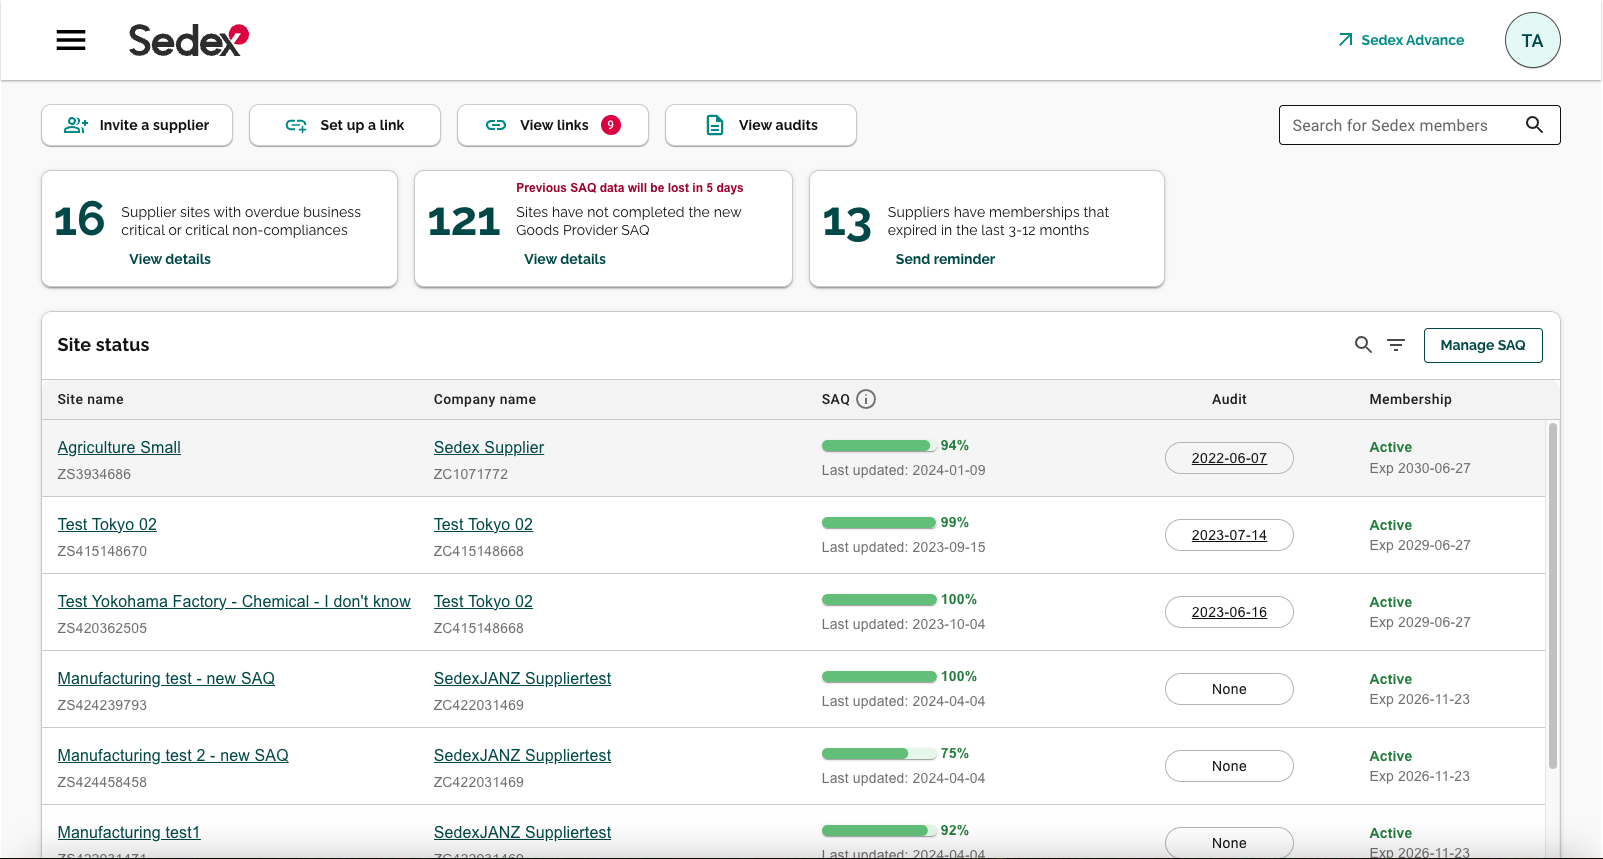
Task: Open the Sedex Advance link
Action: (x=1401, y=40)
